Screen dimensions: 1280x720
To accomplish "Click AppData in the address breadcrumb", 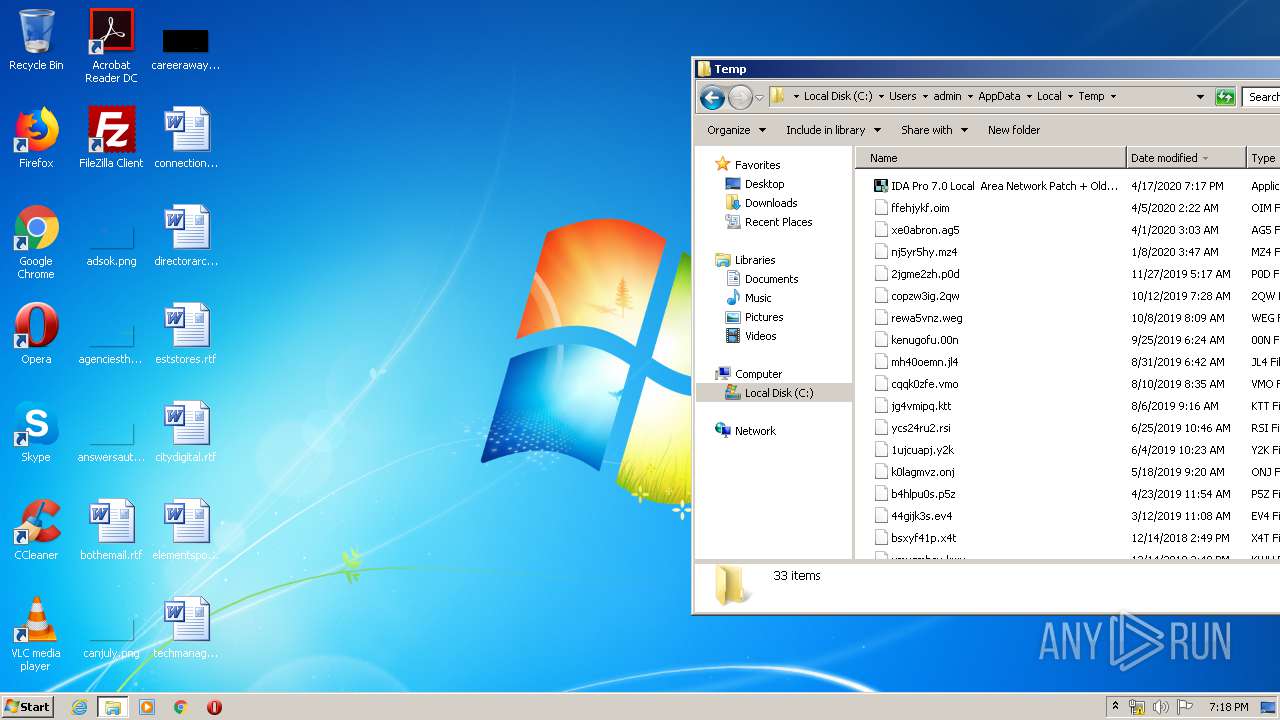I will pos(999,97).
